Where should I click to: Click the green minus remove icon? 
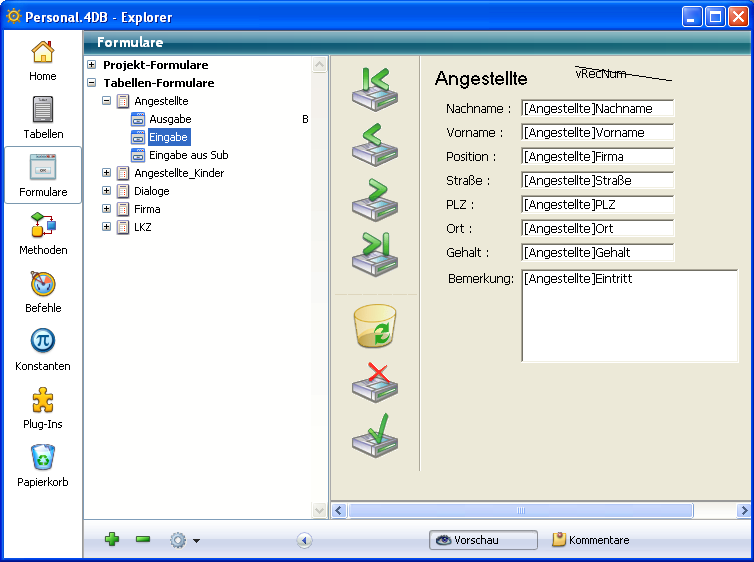[143, 540]
